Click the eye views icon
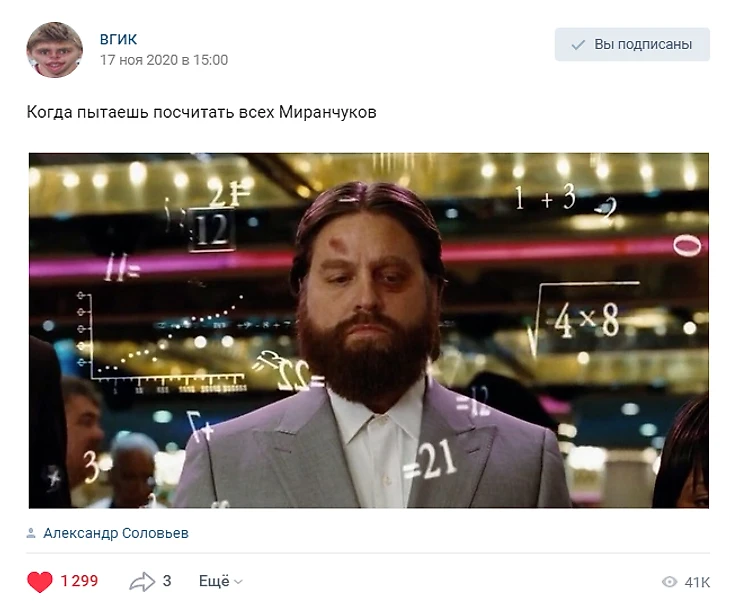This screenshot has width=730, height=608. [669, 582]
